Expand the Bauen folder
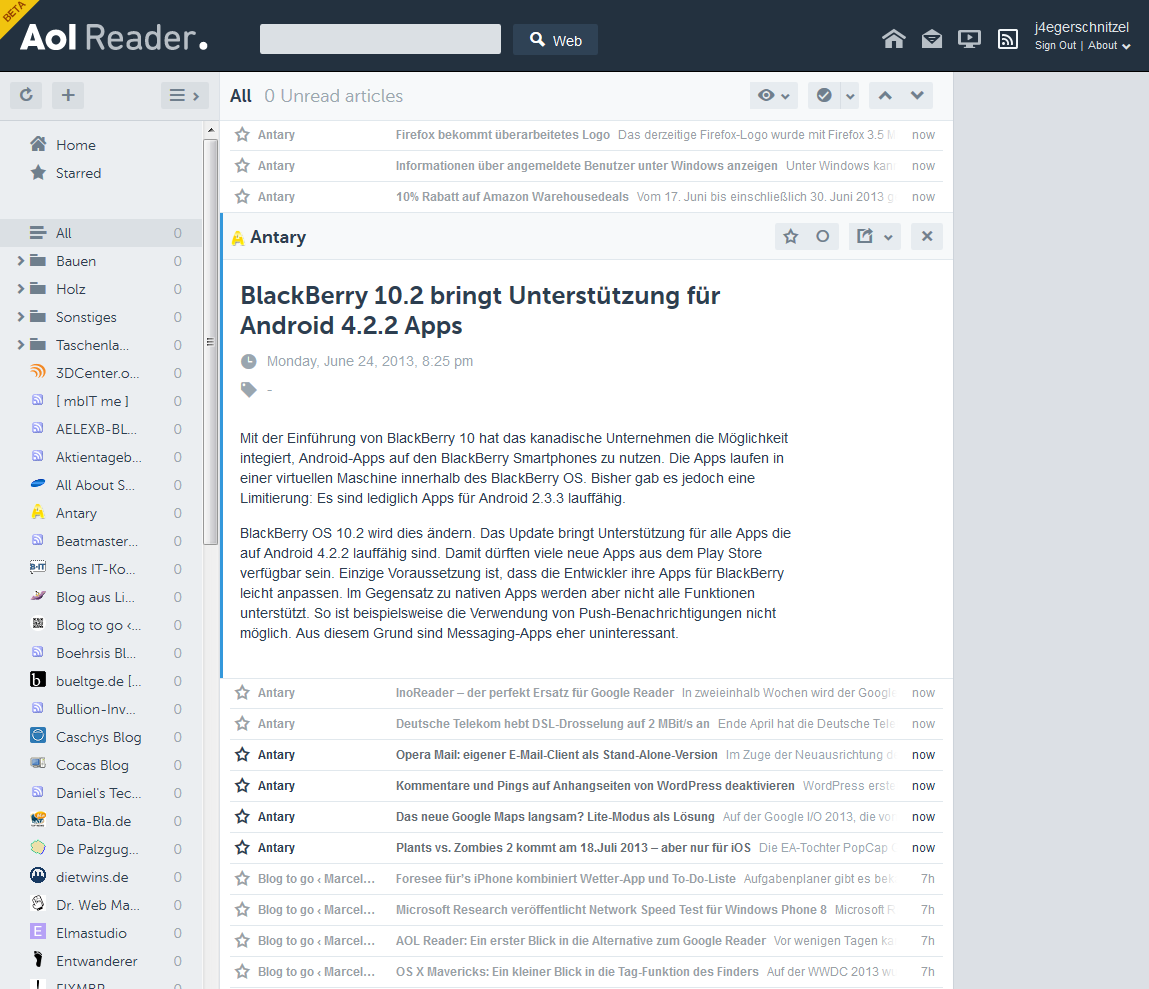 [x=21, y=261]
